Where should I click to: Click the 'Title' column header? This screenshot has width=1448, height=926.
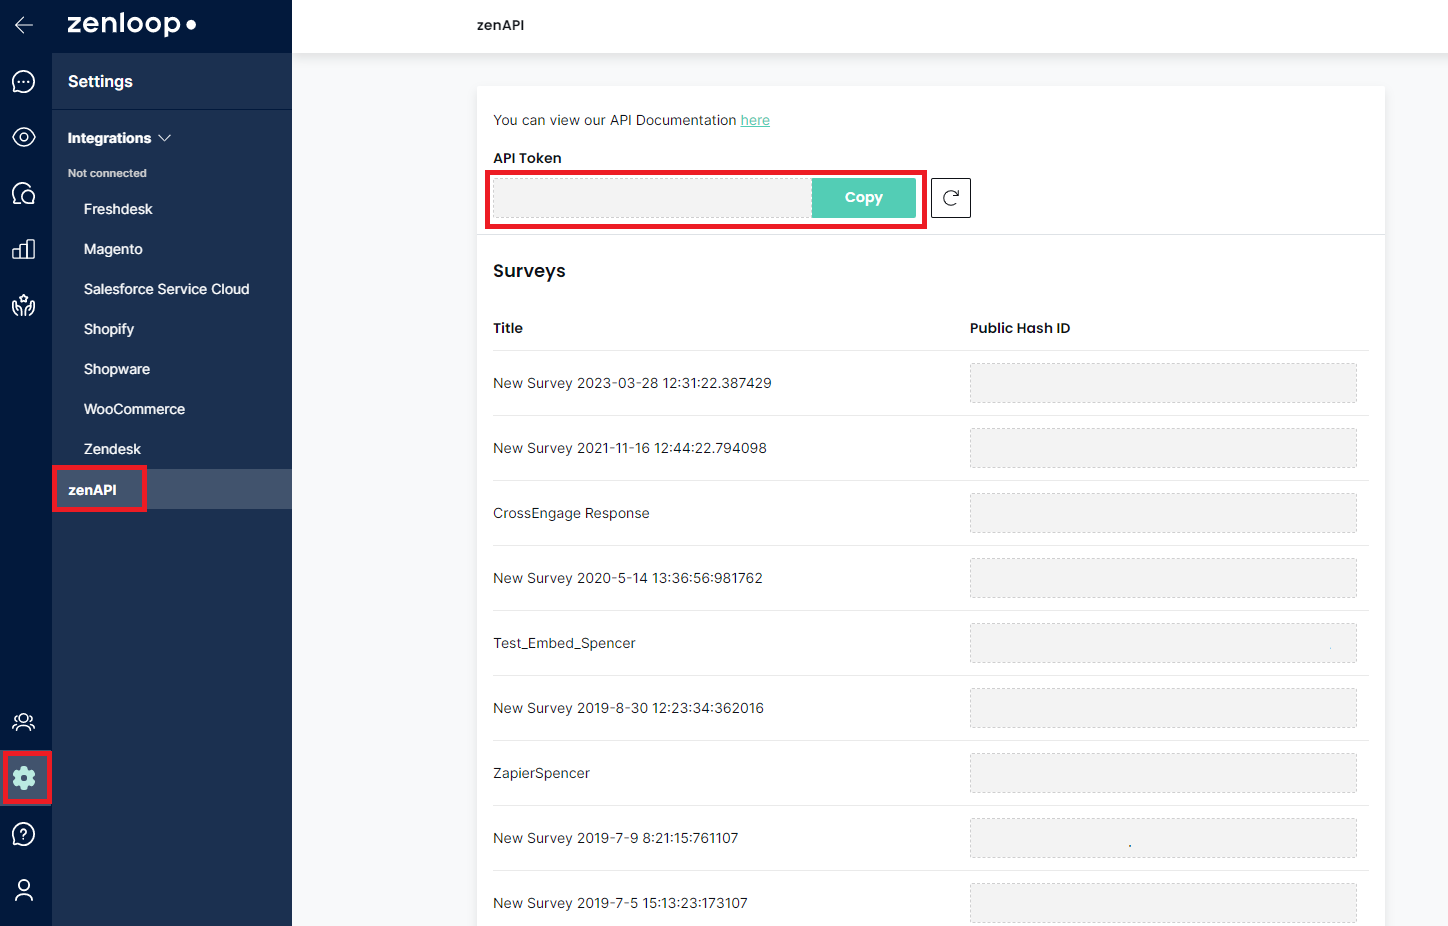click(x=508, y=328)
